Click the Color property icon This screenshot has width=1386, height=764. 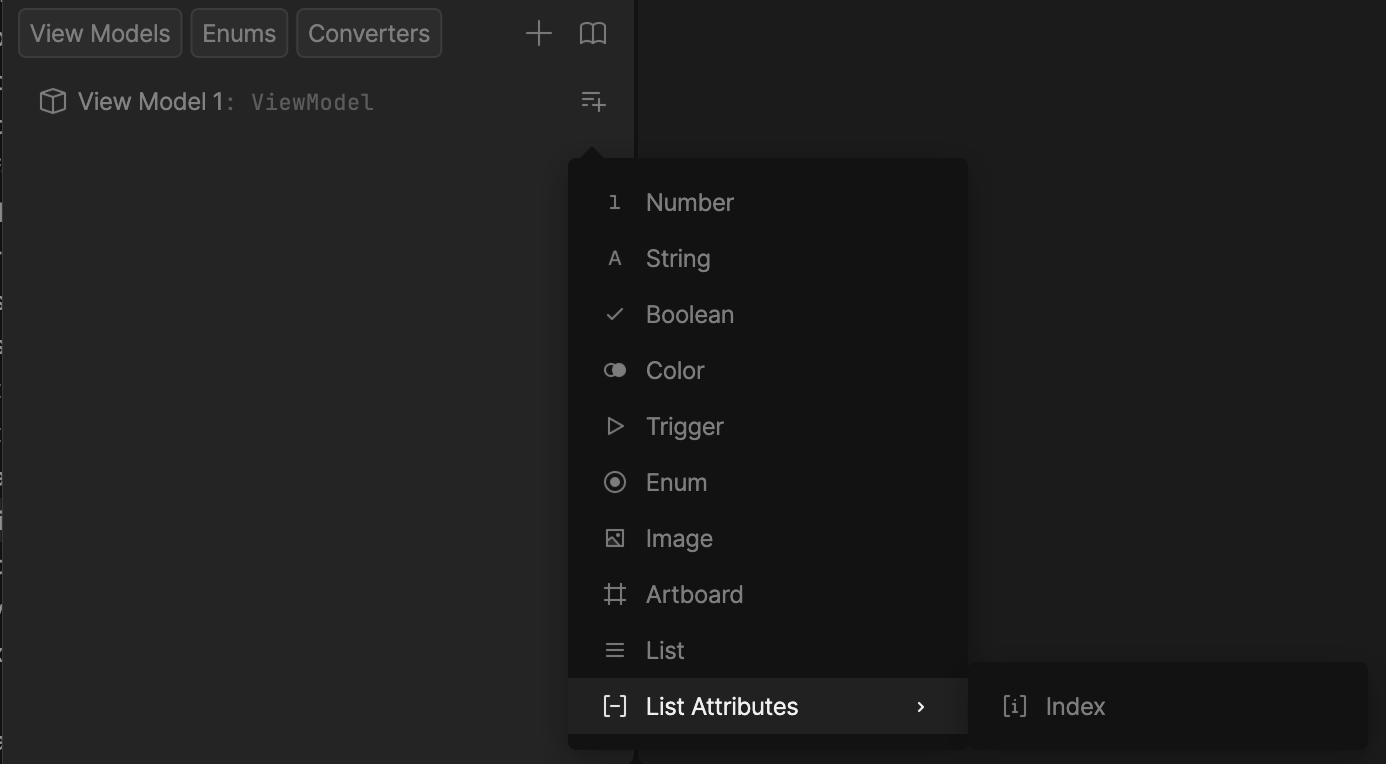click(x=614, y=371)
